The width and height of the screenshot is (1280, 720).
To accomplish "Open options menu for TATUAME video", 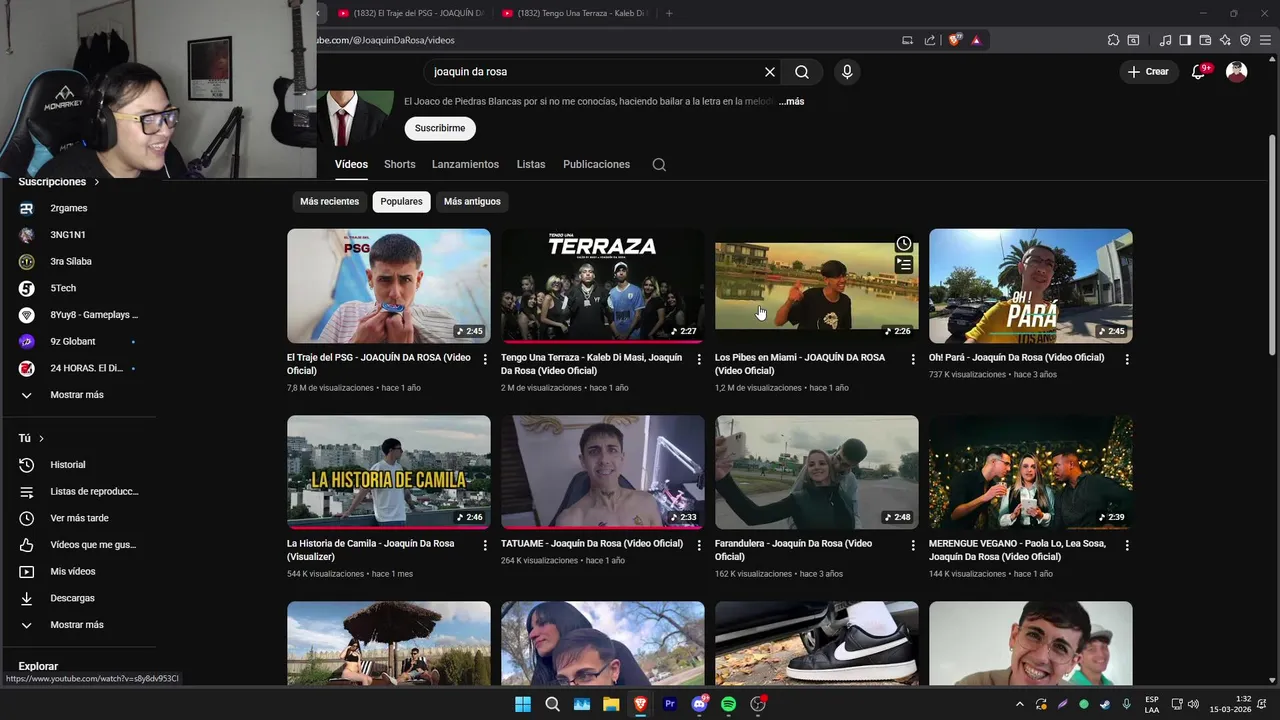I will click(x=699, y=545).
